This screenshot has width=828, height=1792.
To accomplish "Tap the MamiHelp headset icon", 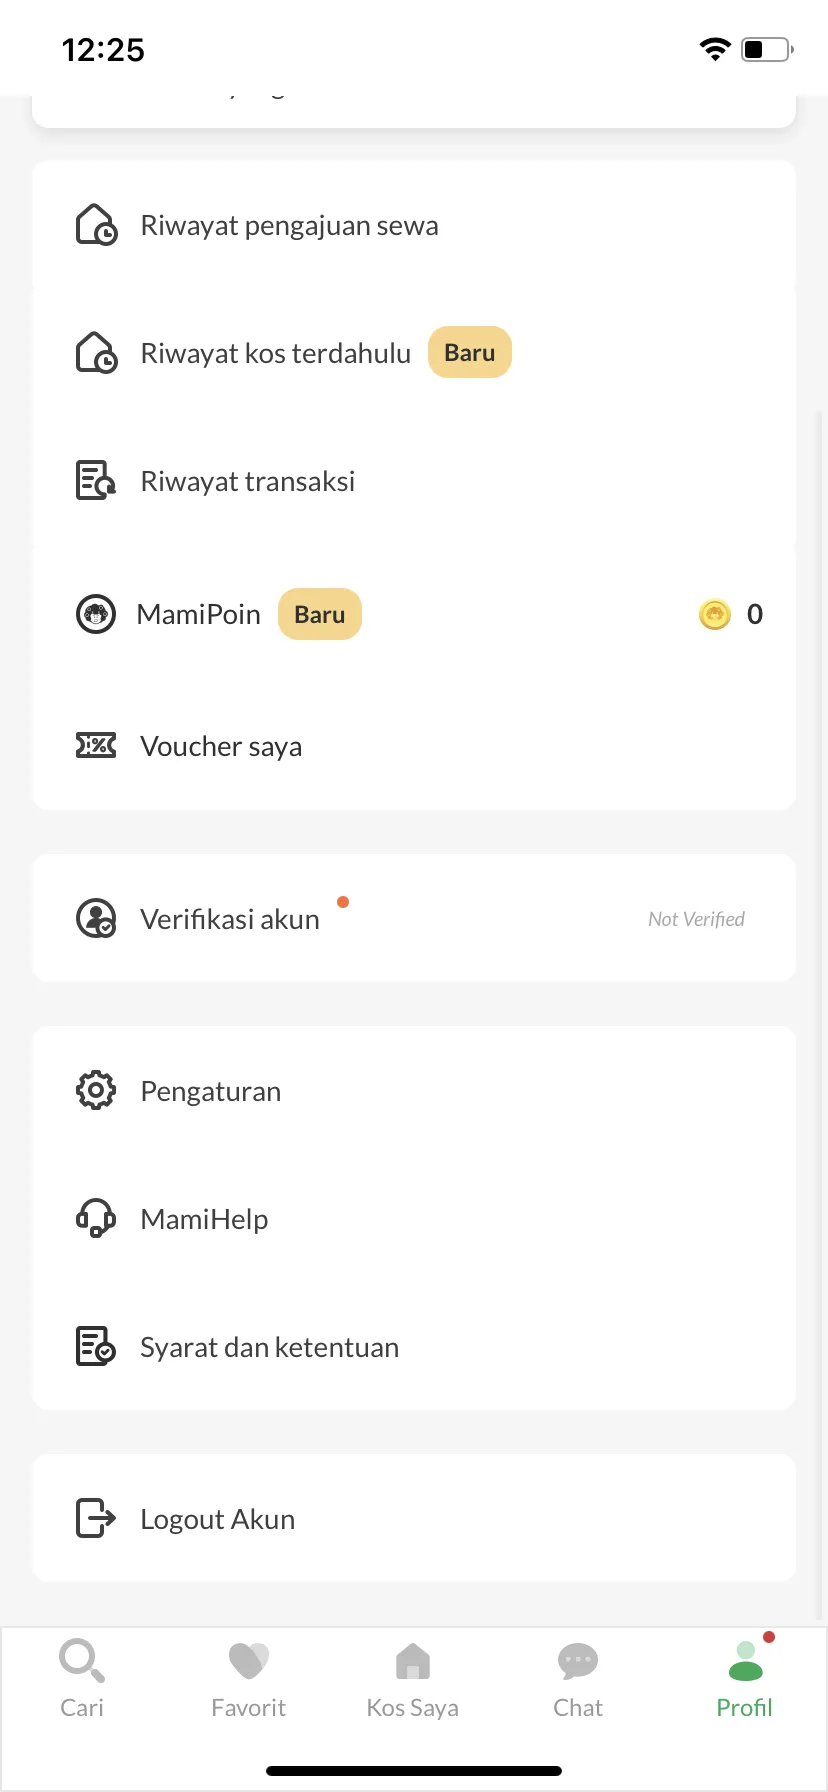I will [x=96, y=1219].
